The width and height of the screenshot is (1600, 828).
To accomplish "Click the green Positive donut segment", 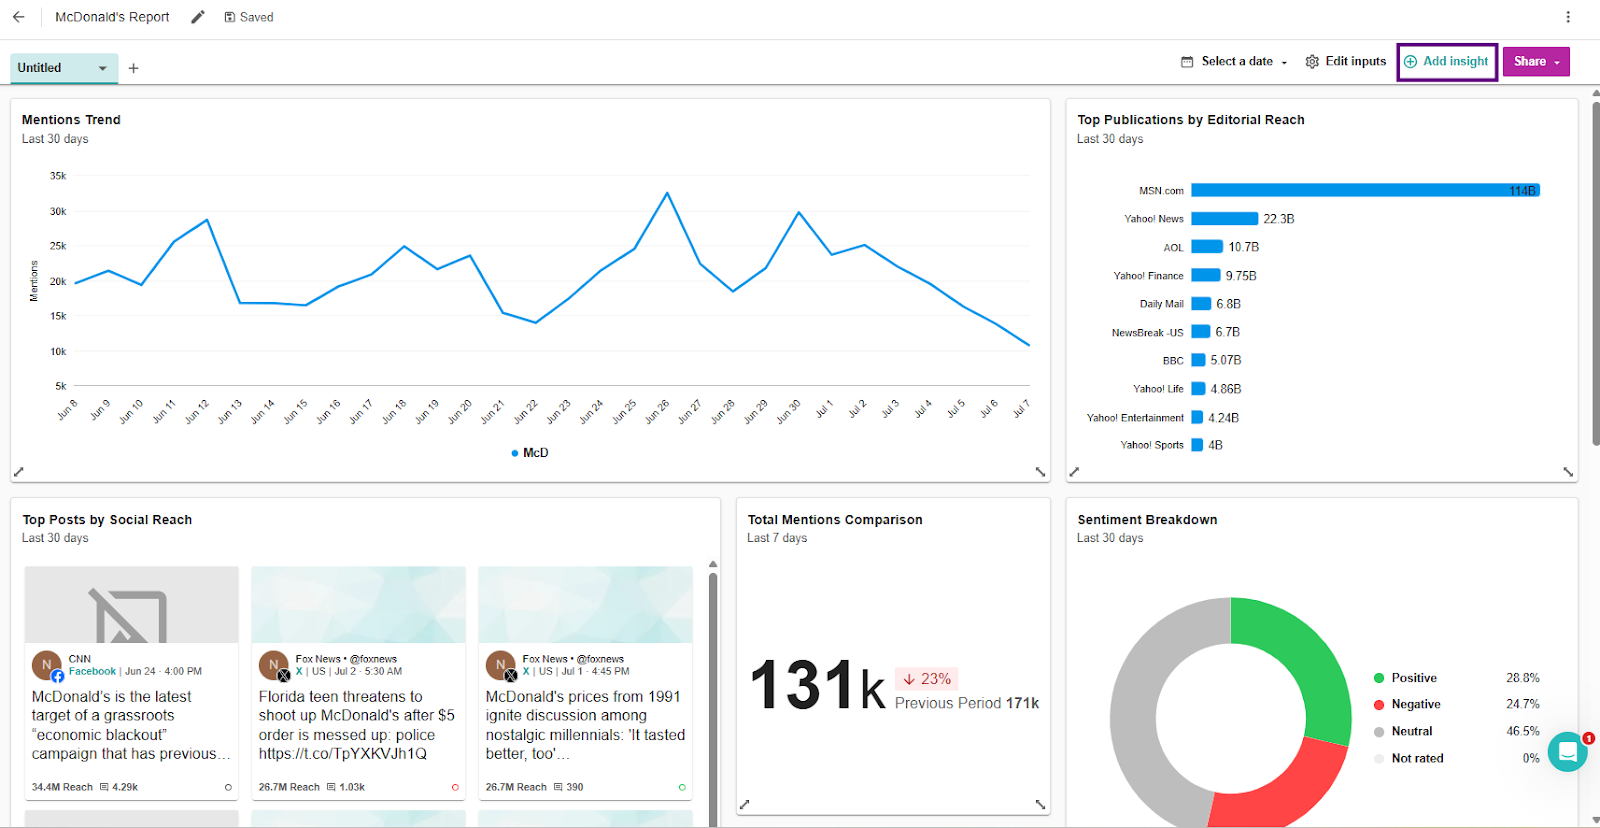I will (x=1308, y=660).
